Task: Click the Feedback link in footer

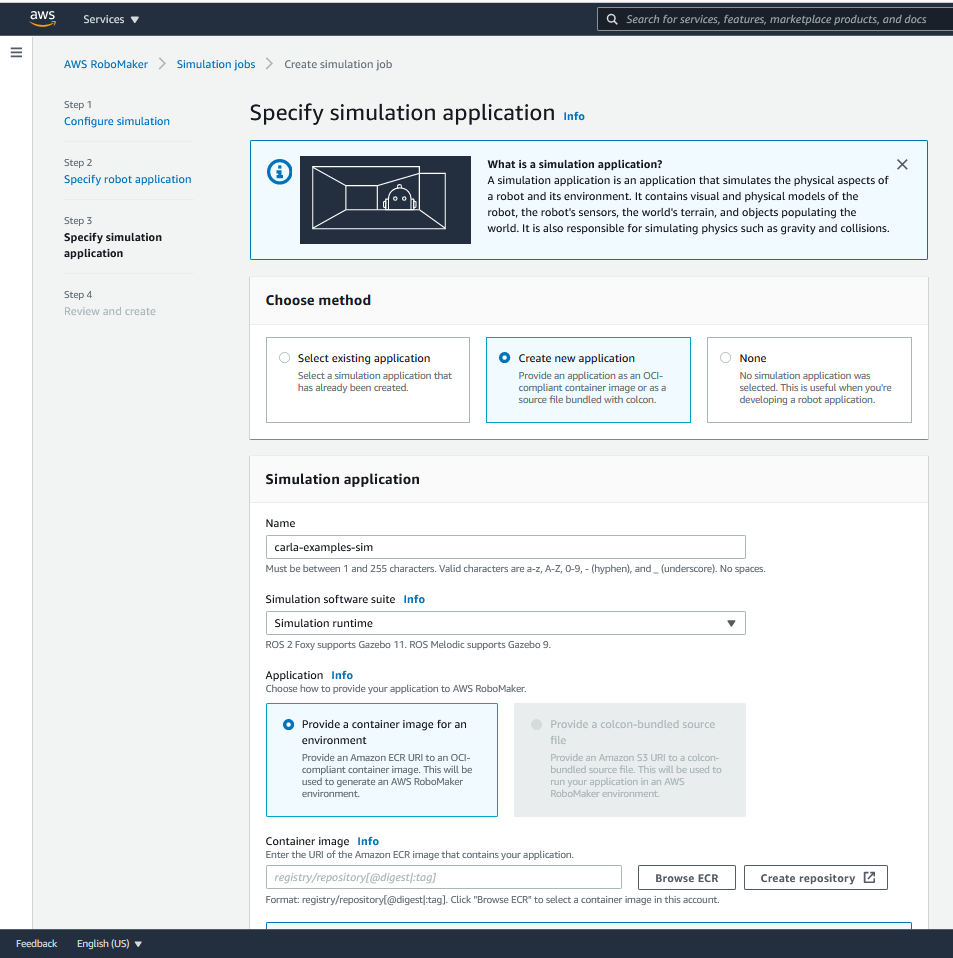Action: pyautogui.click(x=37, y=943)
